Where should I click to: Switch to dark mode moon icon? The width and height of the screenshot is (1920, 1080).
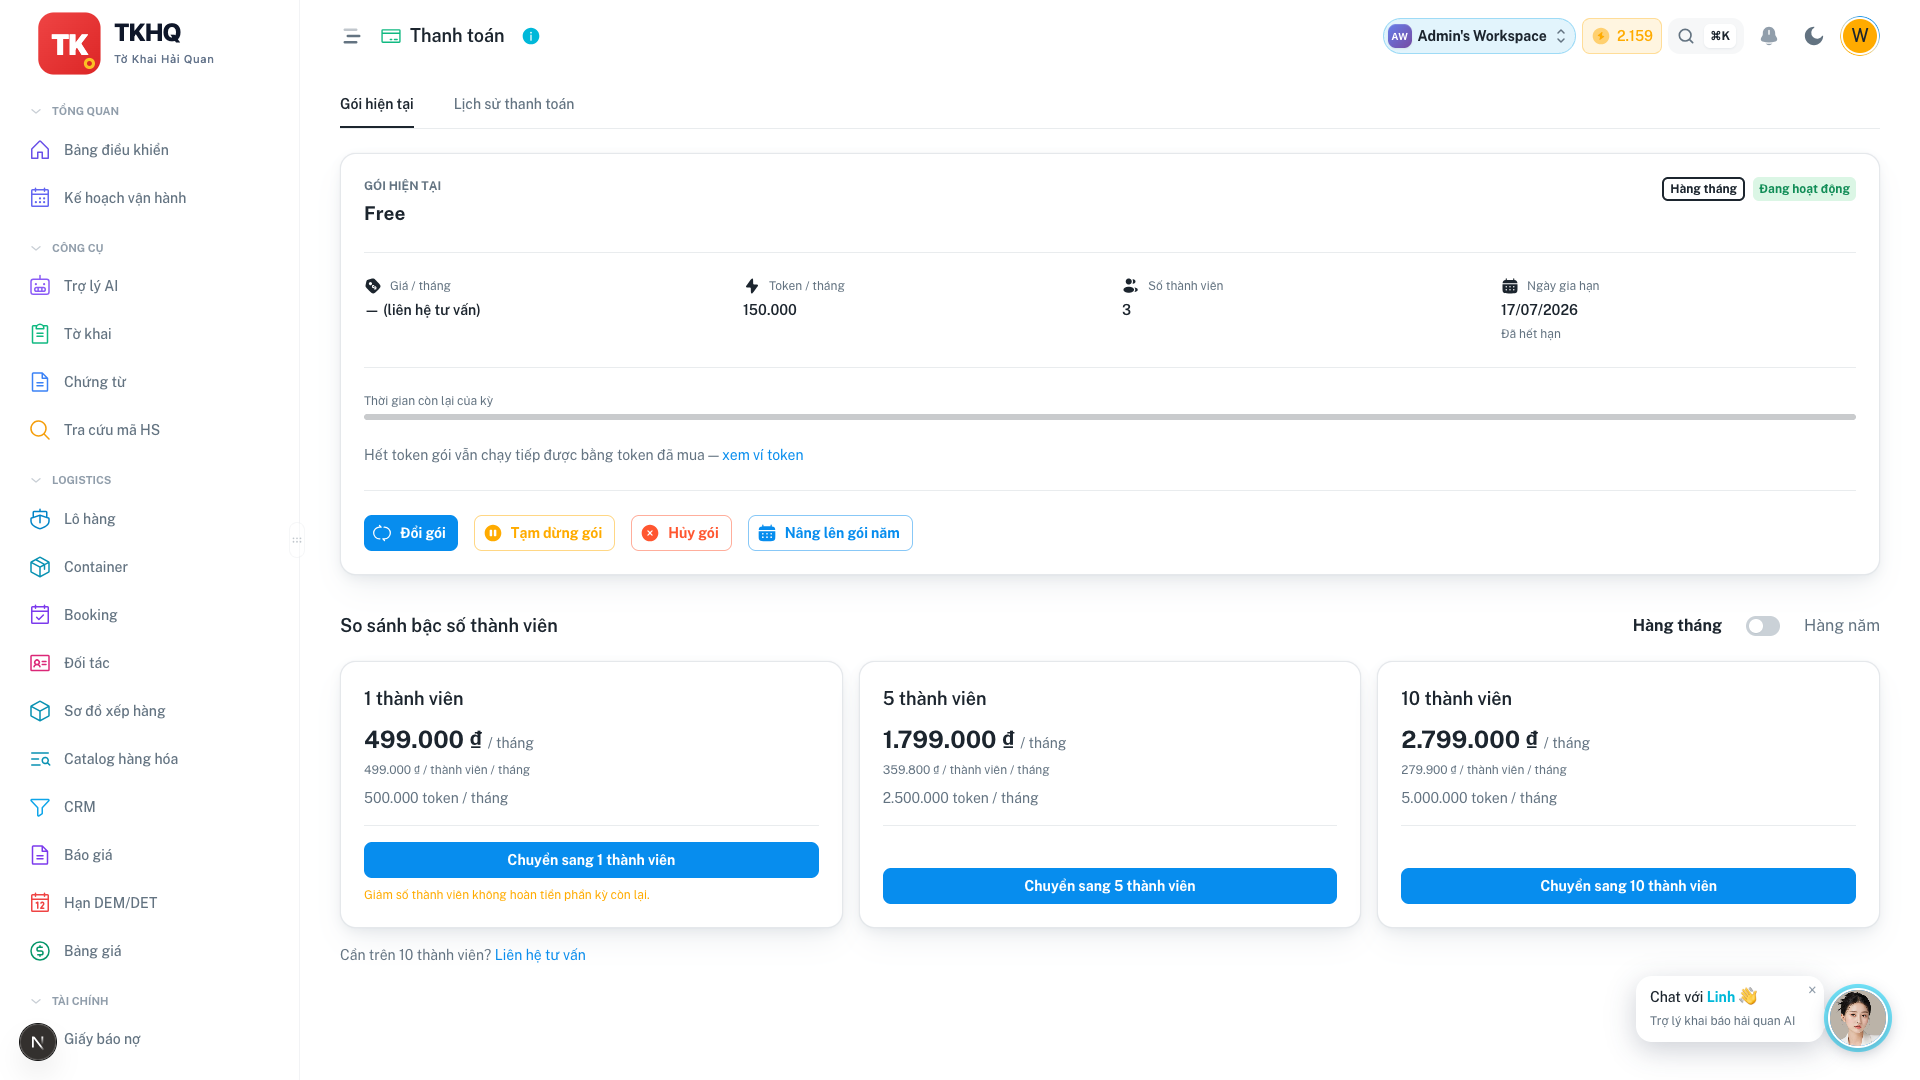coord(1814,36)
